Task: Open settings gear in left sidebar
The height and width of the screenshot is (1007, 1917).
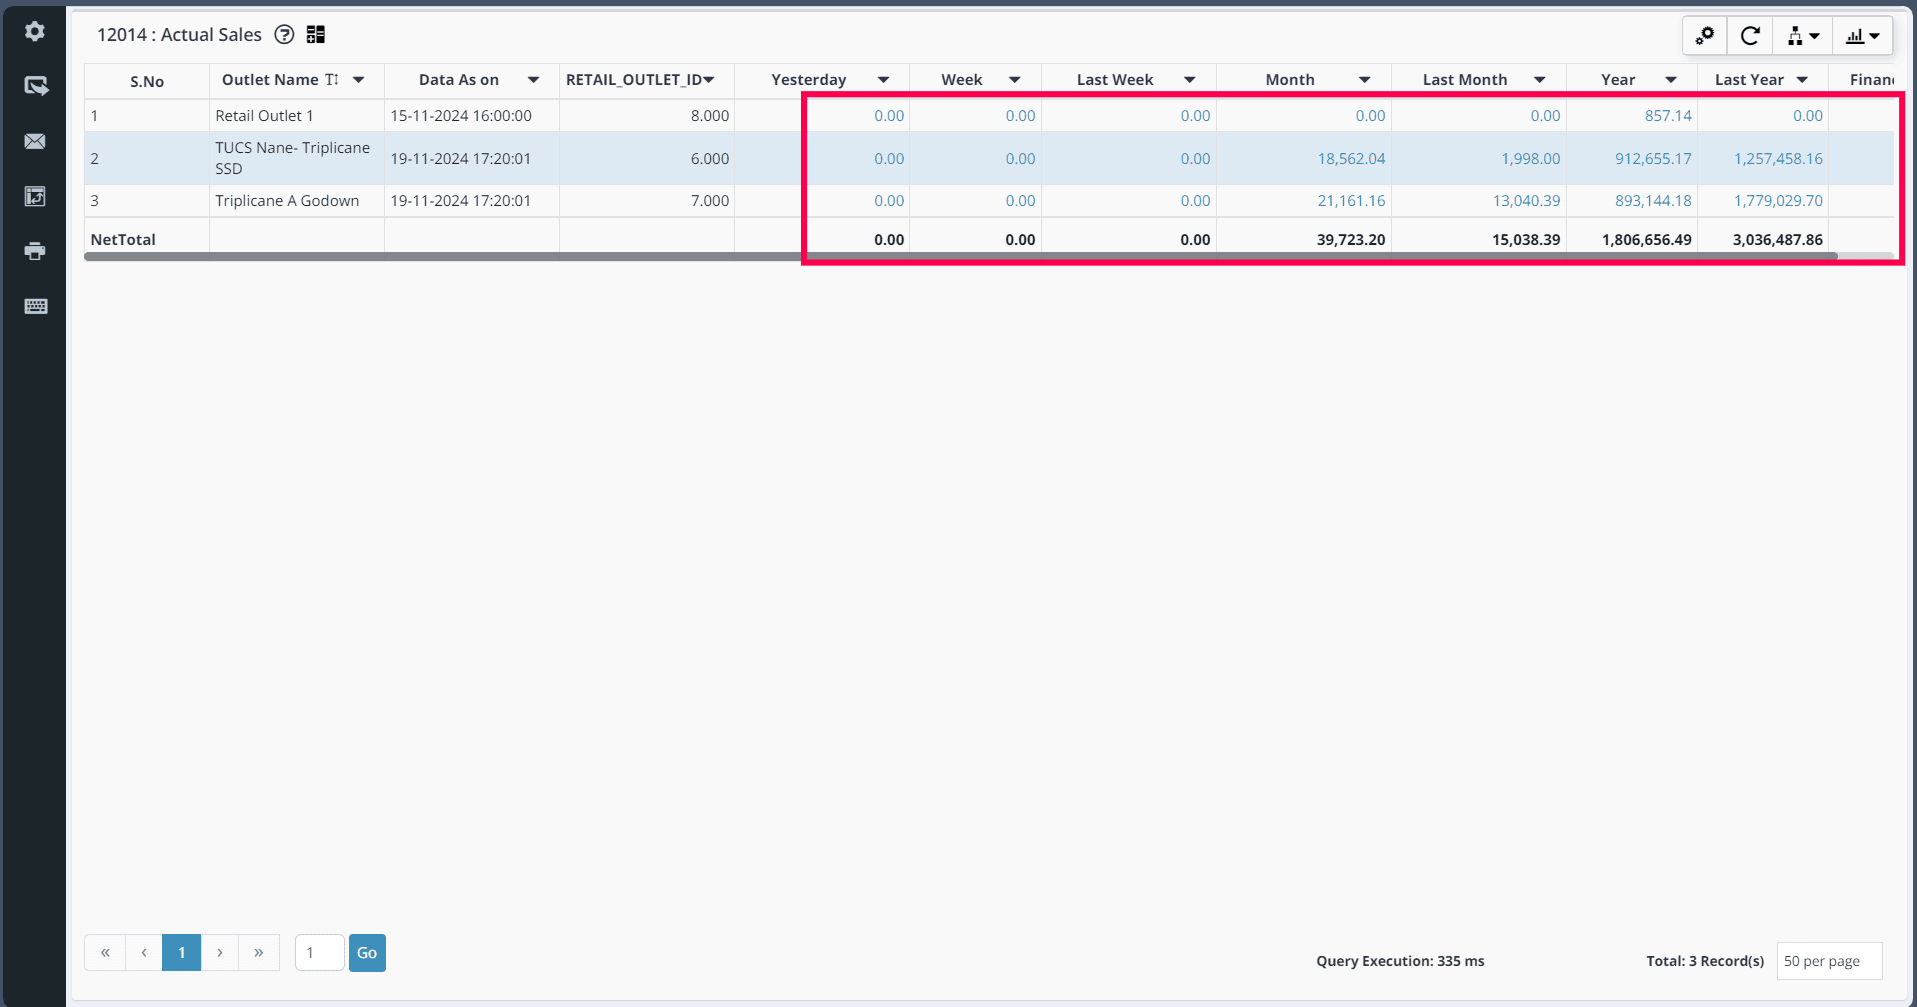Action: coord(35,31)
